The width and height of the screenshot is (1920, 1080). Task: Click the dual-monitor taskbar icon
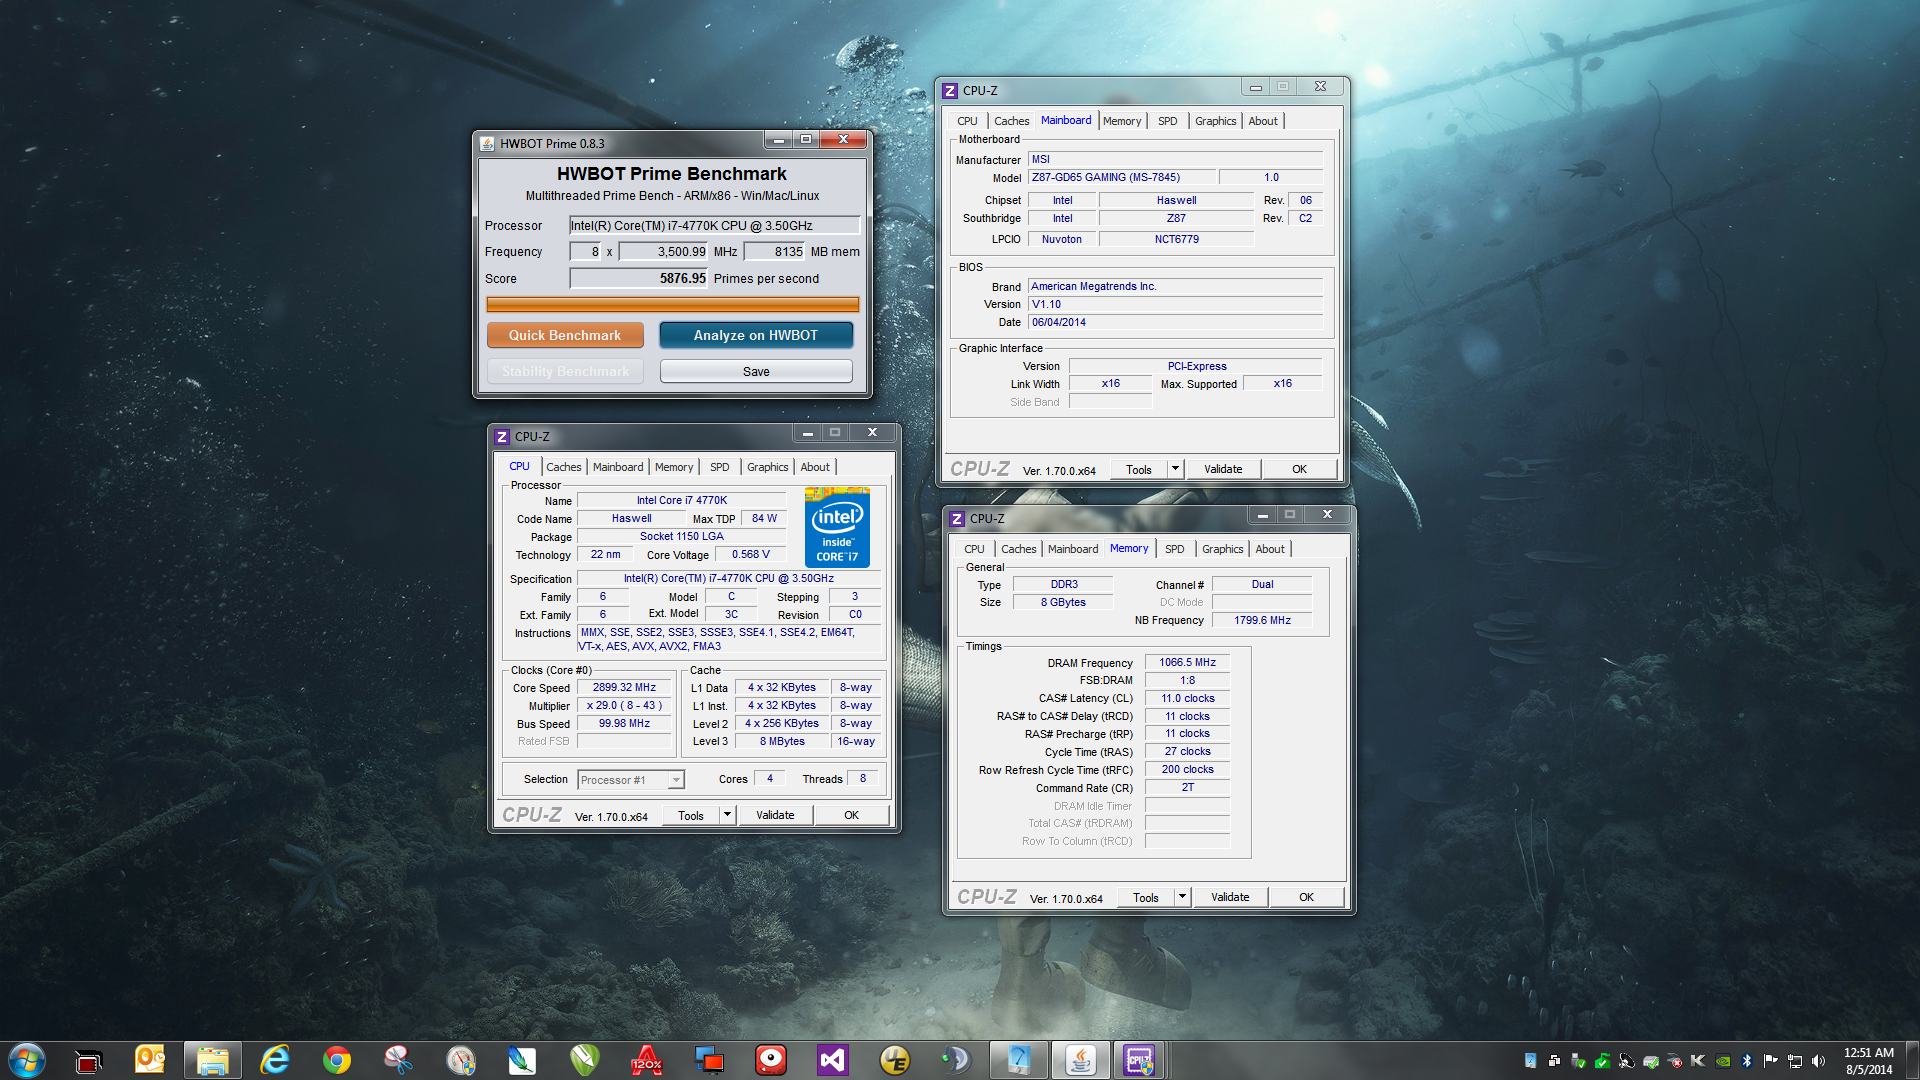pos(708,1060)
